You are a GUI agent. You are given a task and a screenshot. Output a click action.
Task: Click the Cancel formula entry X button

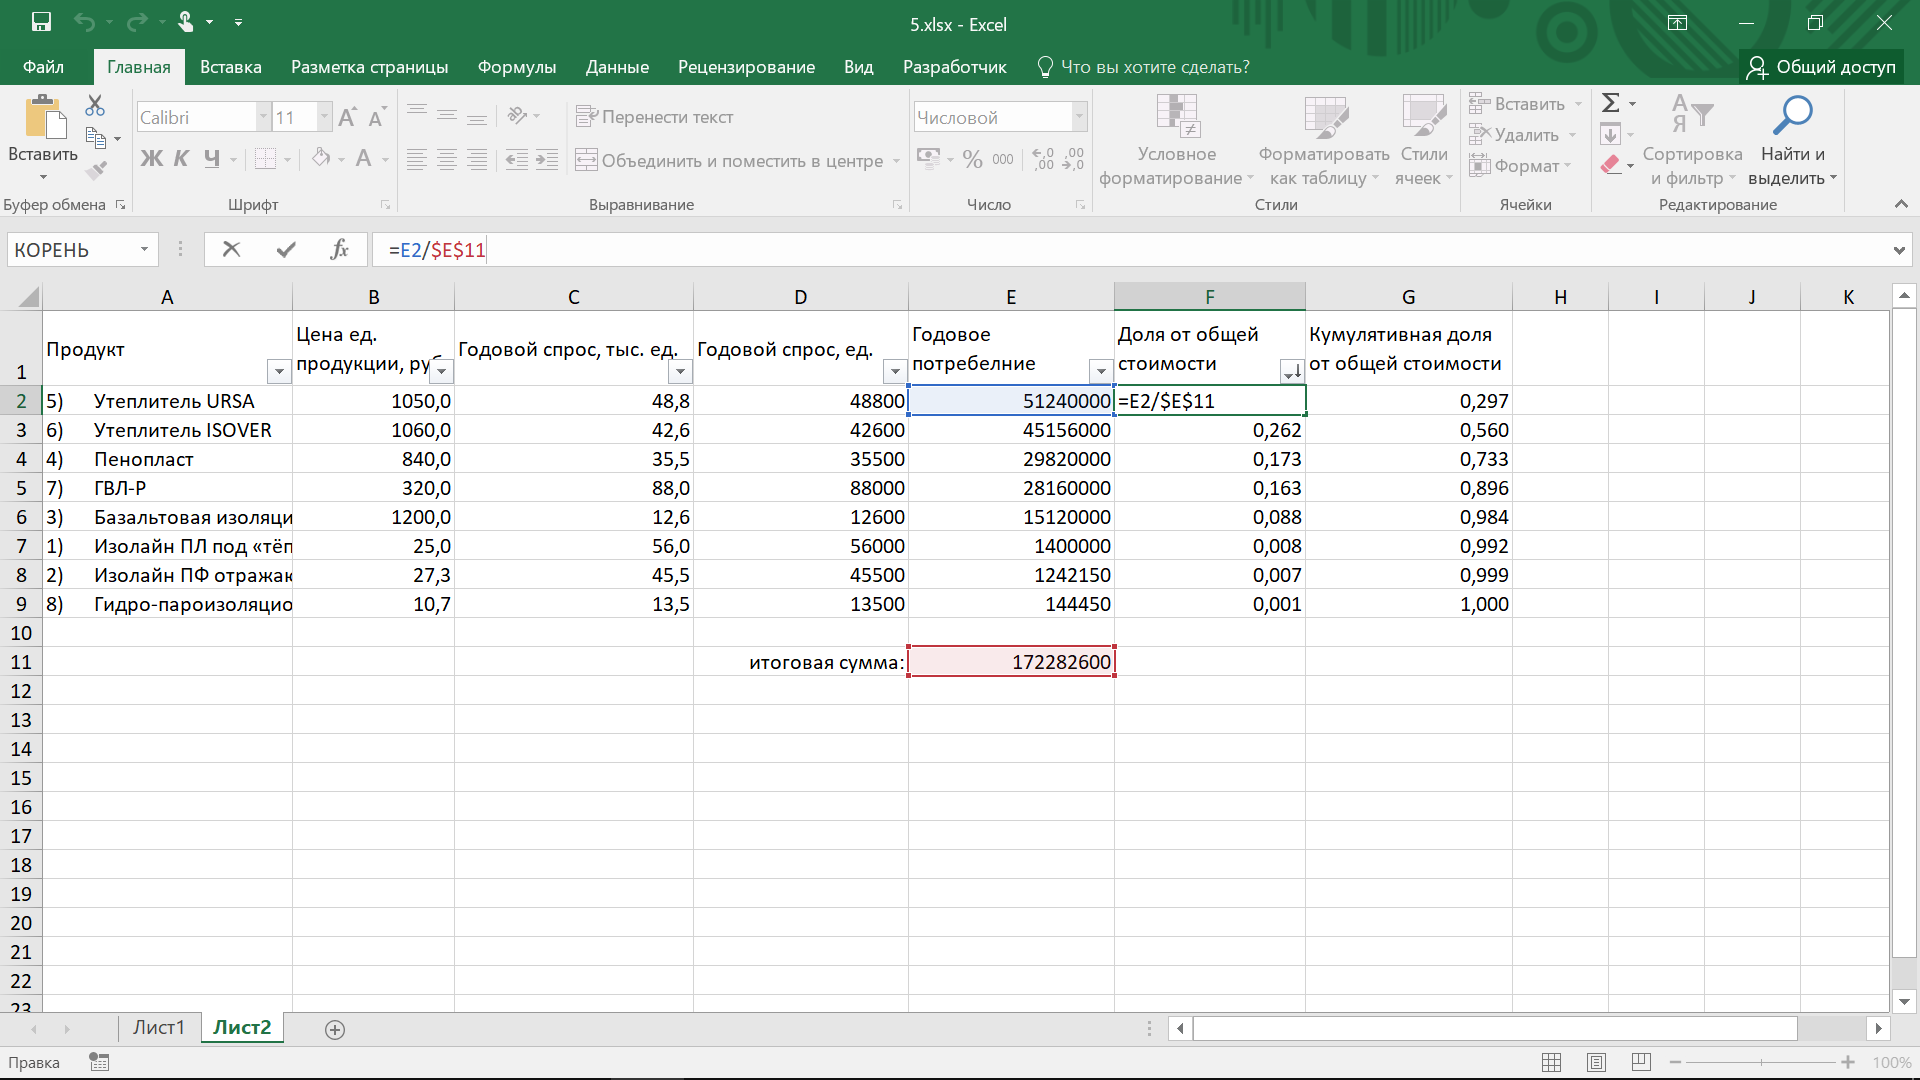231,250
